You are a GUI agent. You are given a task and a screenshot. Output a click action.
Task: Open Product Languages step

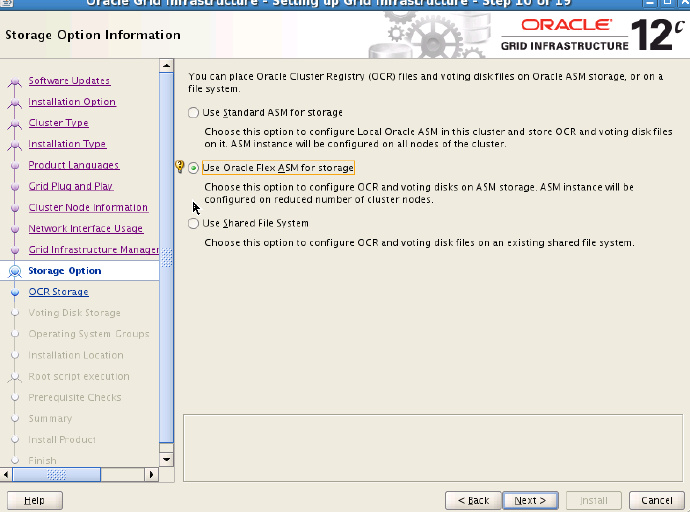[73, 165]
